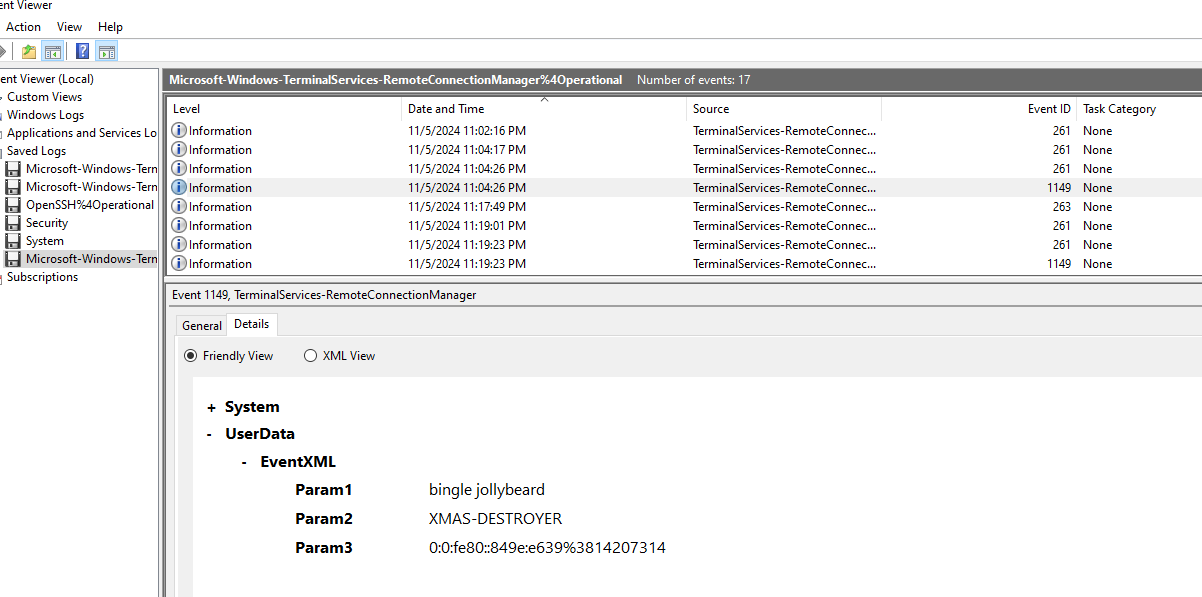Click the floppy icon of the highlighted Microsoft-Windows-Tern log
This screenshot has height=597, width=1202.
click(x=13, y=259)
